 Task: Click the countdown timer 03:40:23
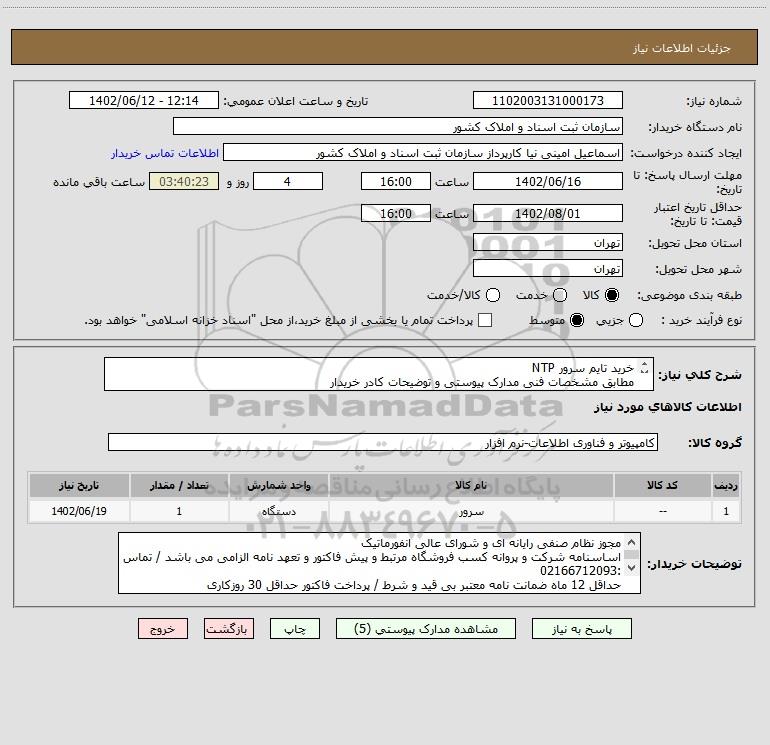pyautogui.click(x=184, y=182)
